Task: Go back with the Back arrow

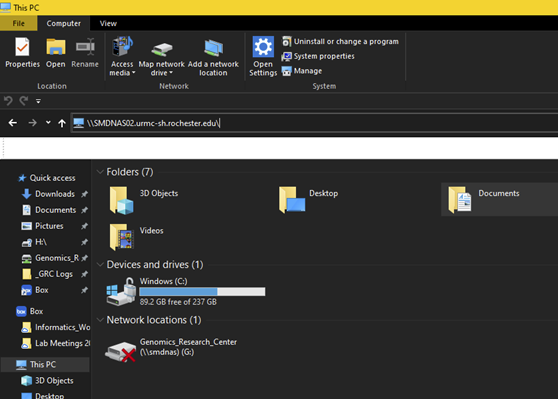Action: point(13,123)
